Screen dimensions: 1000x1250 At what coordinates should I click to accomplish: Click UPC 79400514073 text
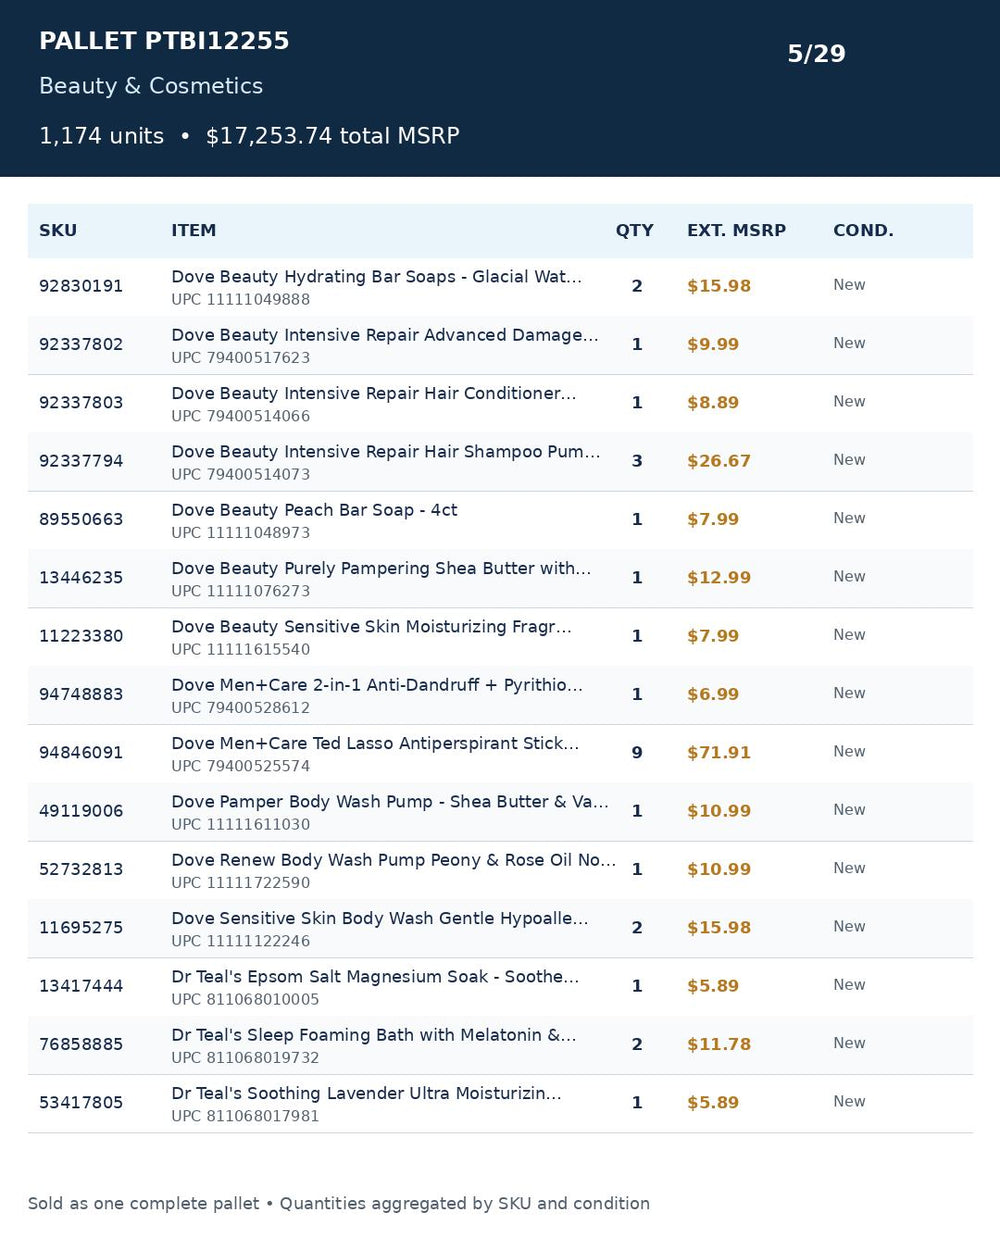click(x=240, y=474)
